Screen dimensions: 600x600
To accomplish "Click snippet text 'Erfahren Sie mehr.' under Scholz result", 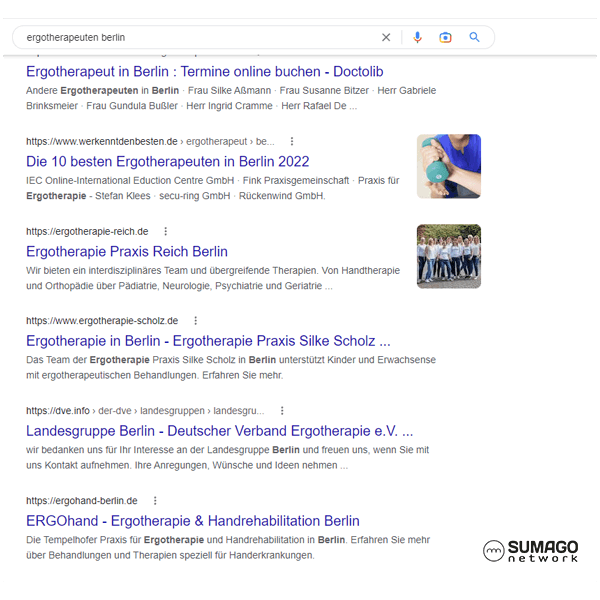I will pos(243,375).
